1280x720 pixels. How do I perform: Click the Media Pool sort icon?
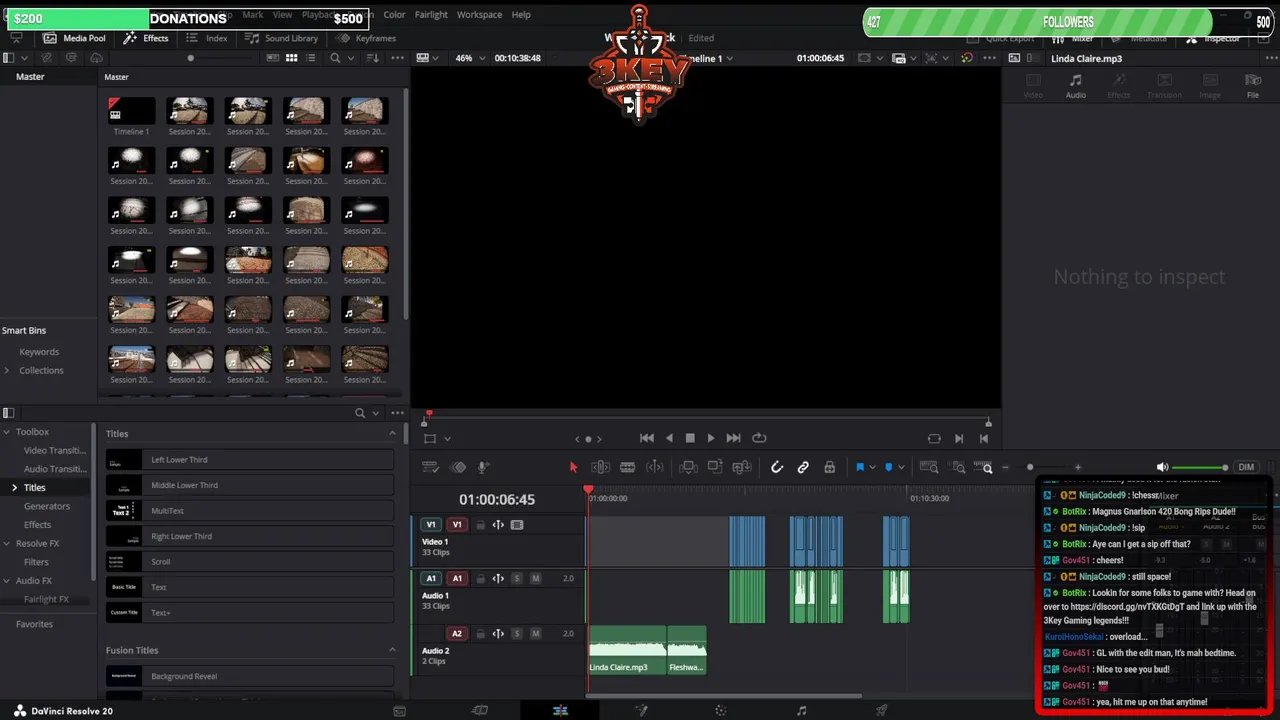point(372,58)
